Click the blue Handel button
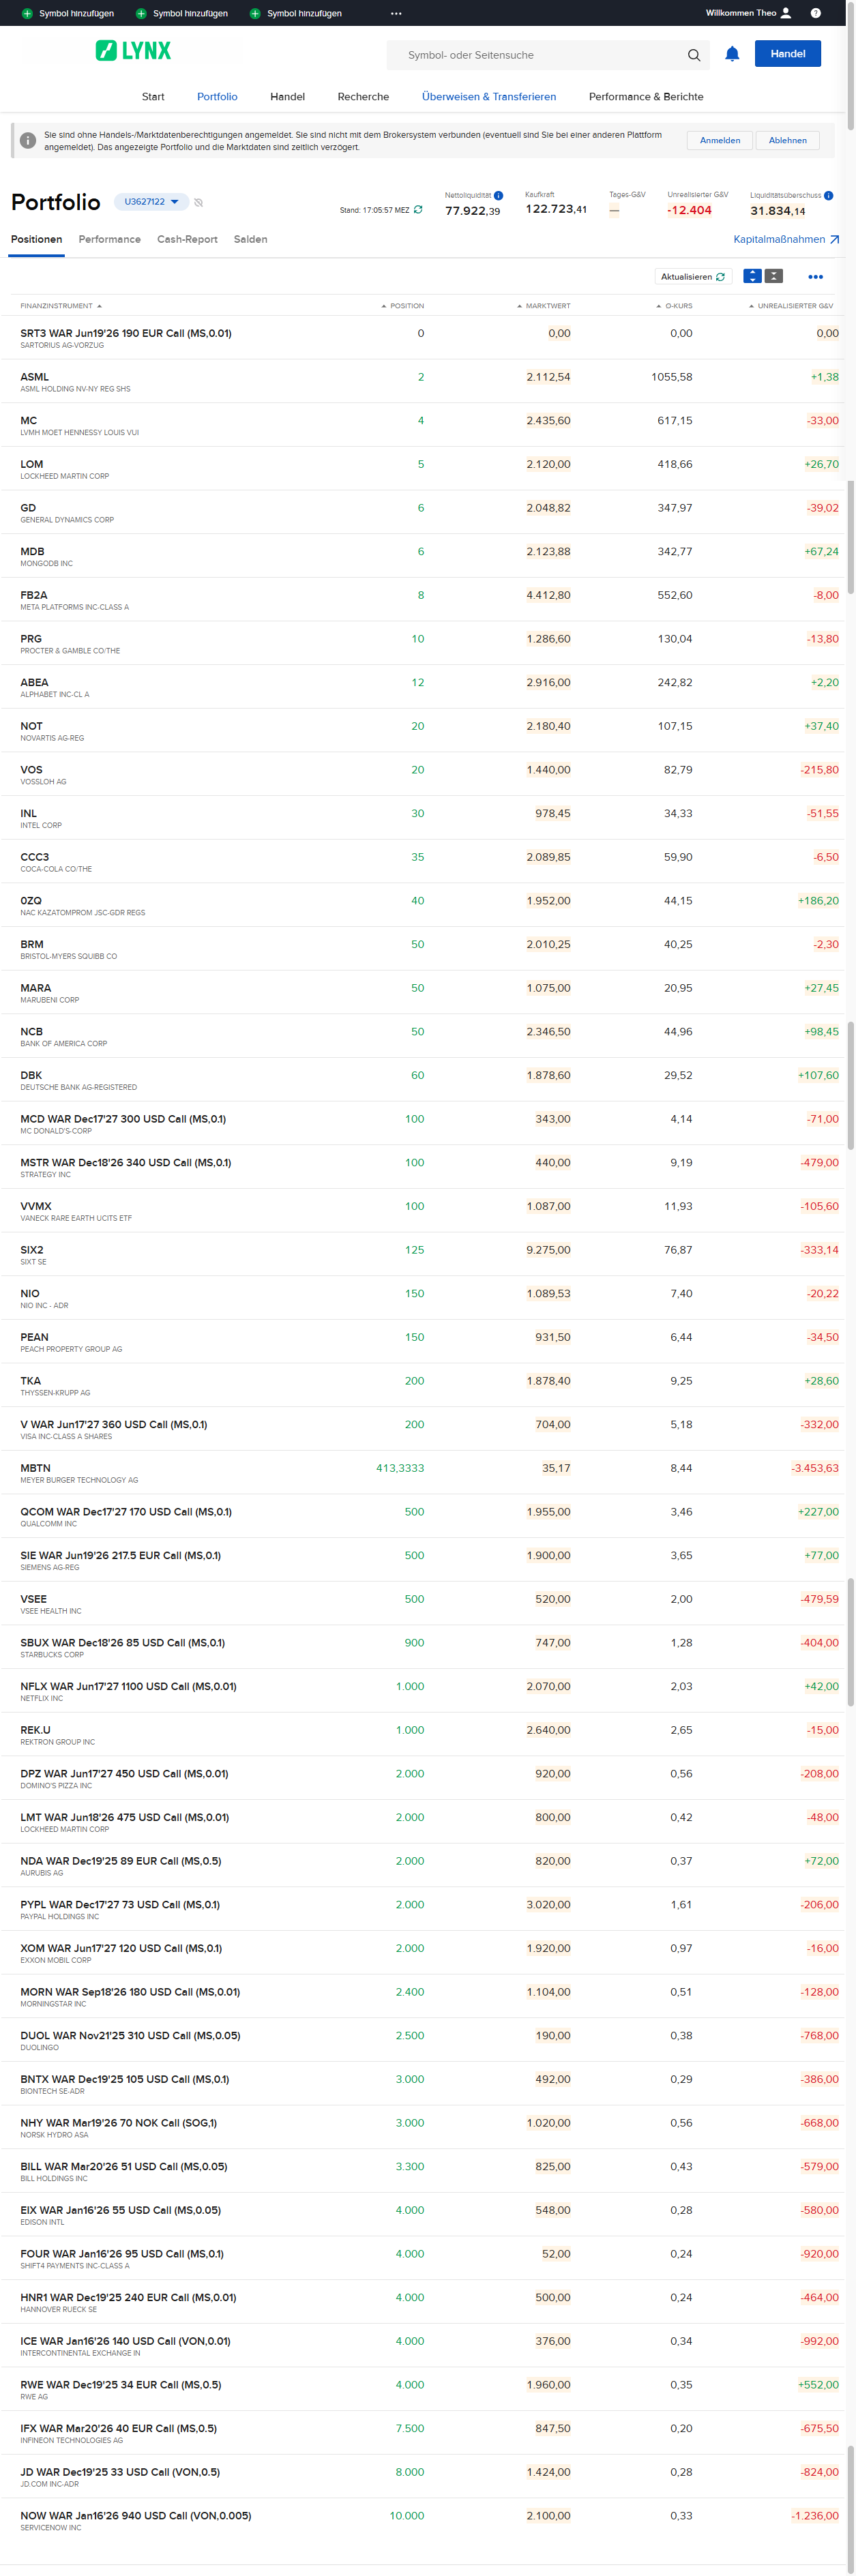 click(x=787, y=54)
